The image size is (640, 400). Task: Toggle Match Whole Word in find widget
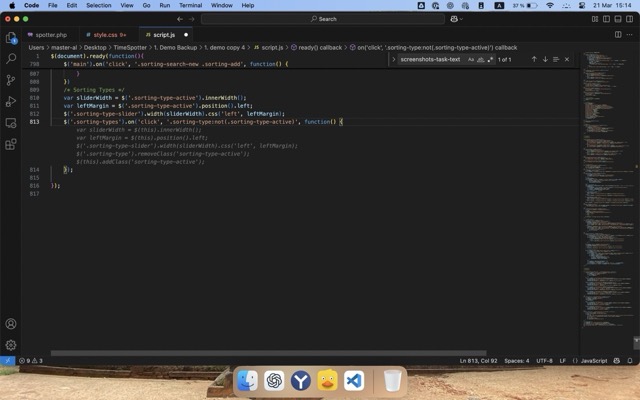[480, 59]
